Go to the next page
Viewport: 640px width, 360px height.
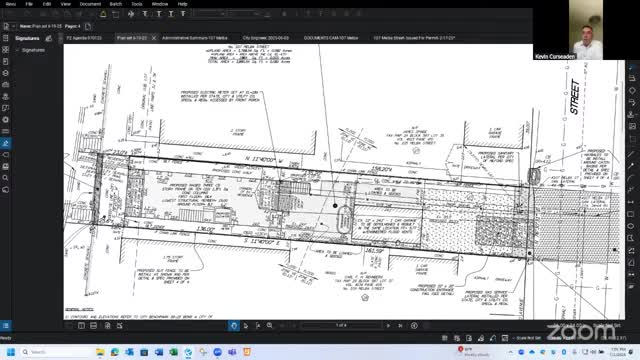pos(388,325)
